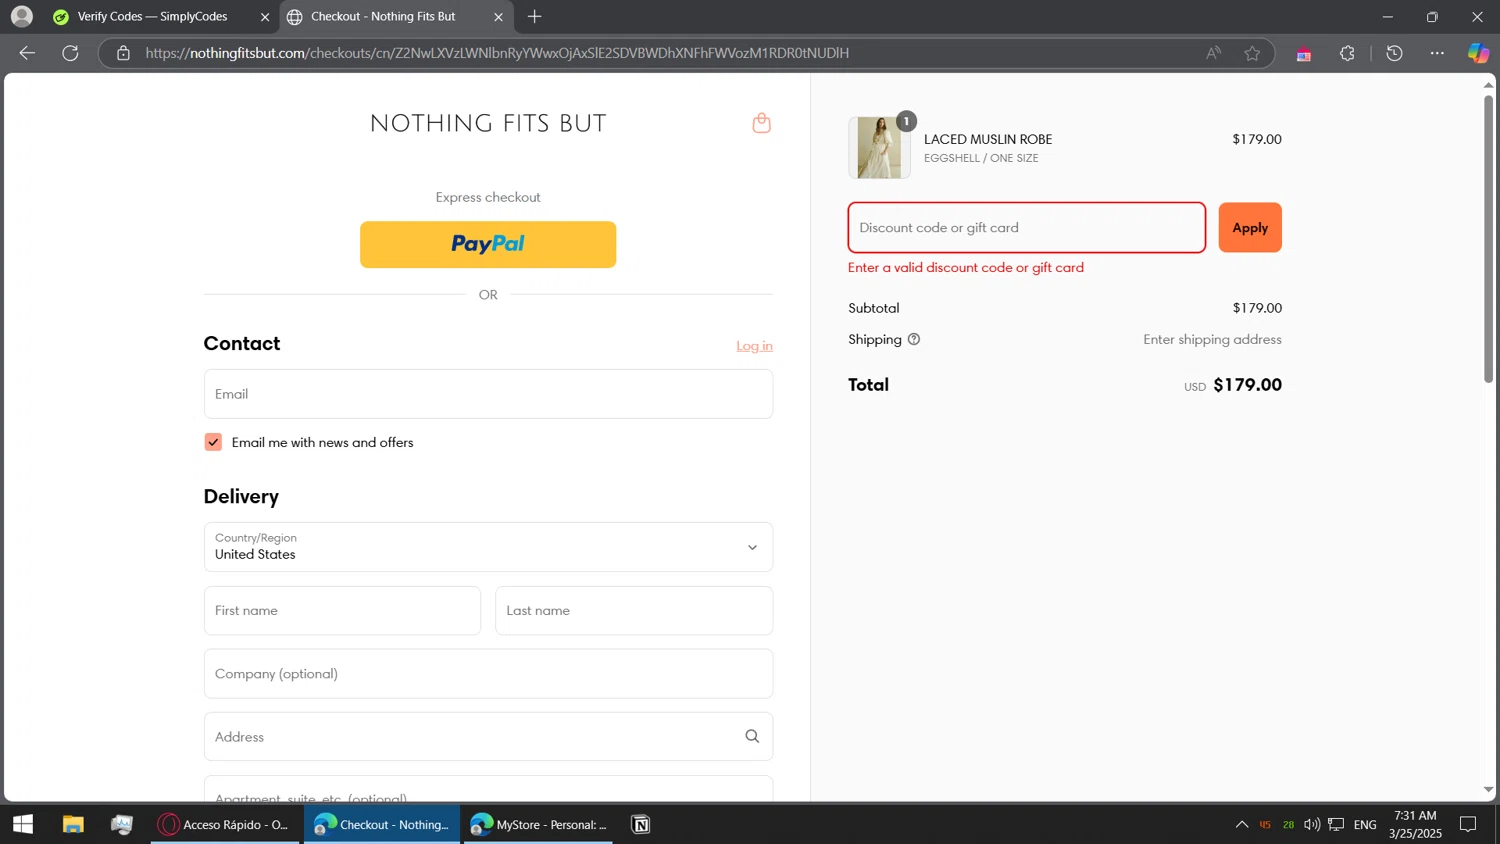The width and height of the screenshot is (1500, 844).
Task: Open Opera Acceso Rápido taskbar window
Action: coord(225,824)
